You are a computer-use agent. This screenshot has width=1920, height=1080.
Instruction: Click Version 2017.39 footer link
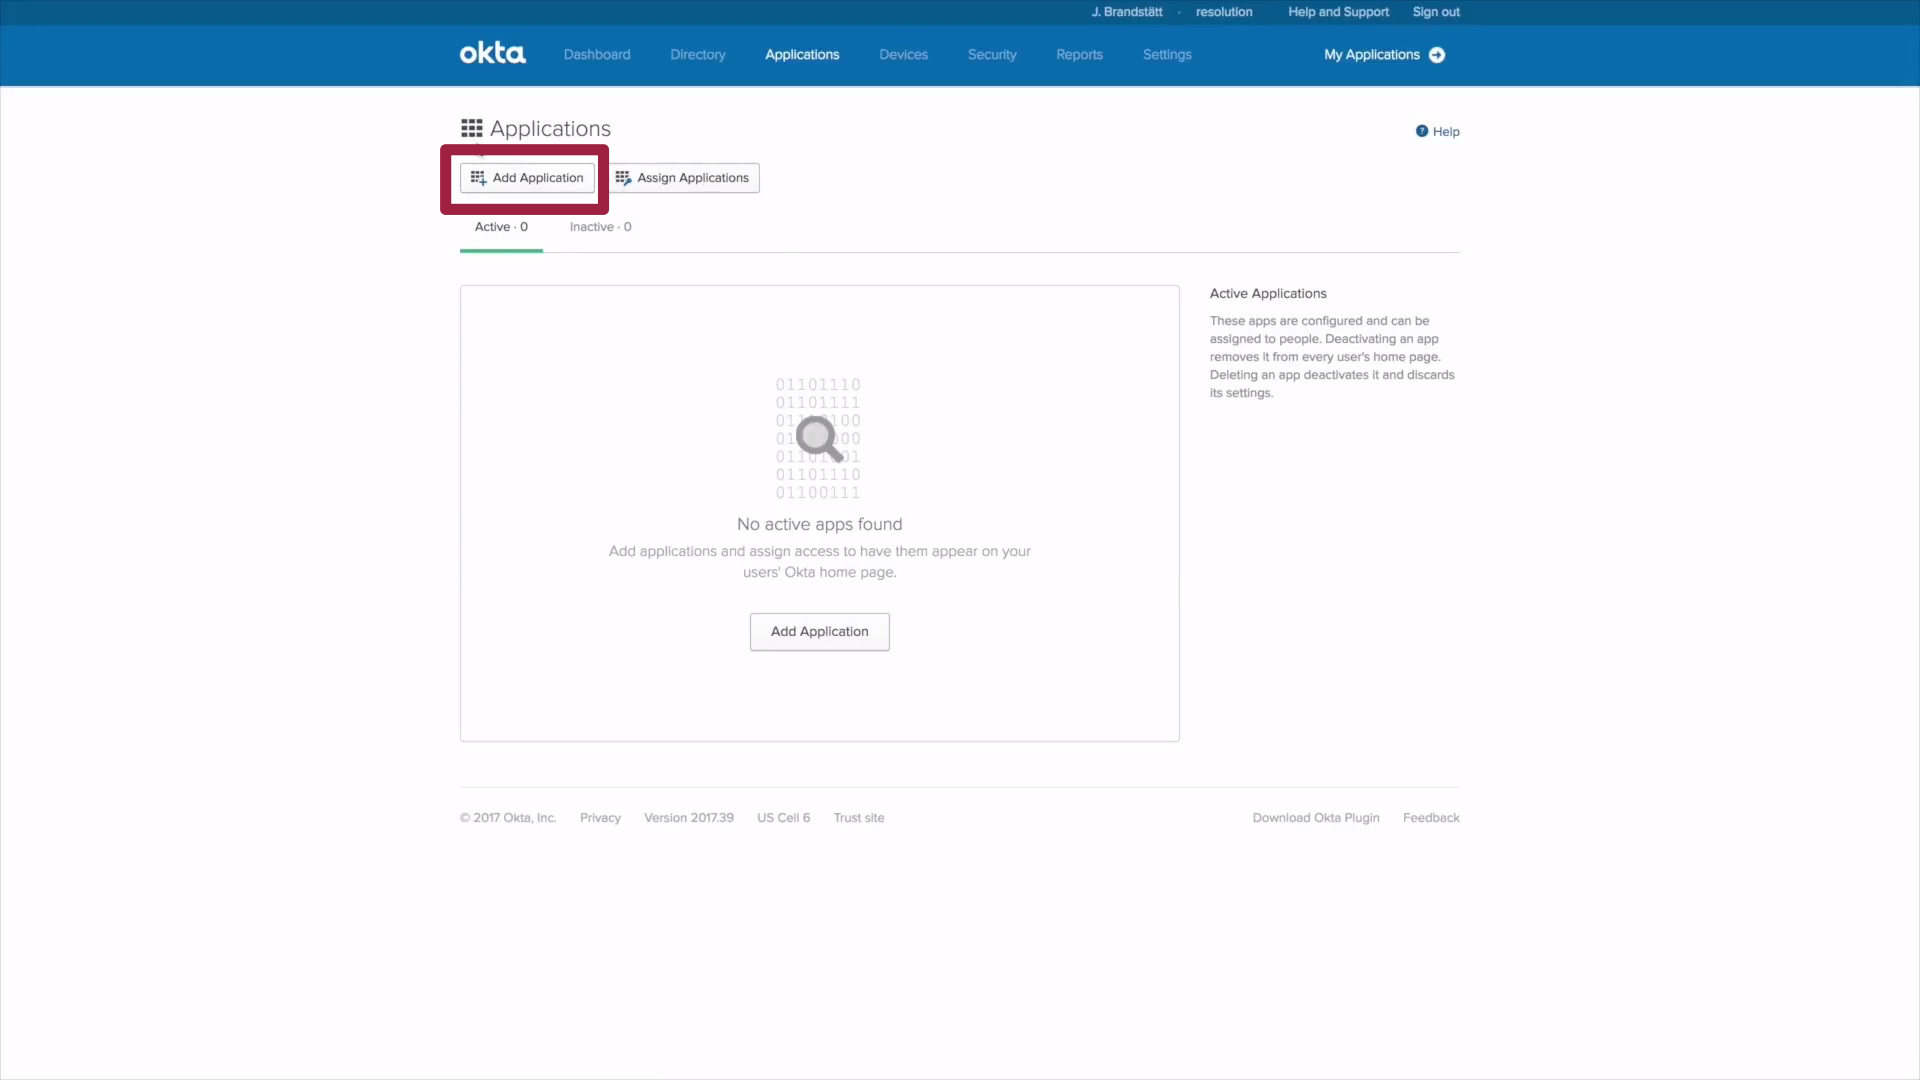click(689, 818)
